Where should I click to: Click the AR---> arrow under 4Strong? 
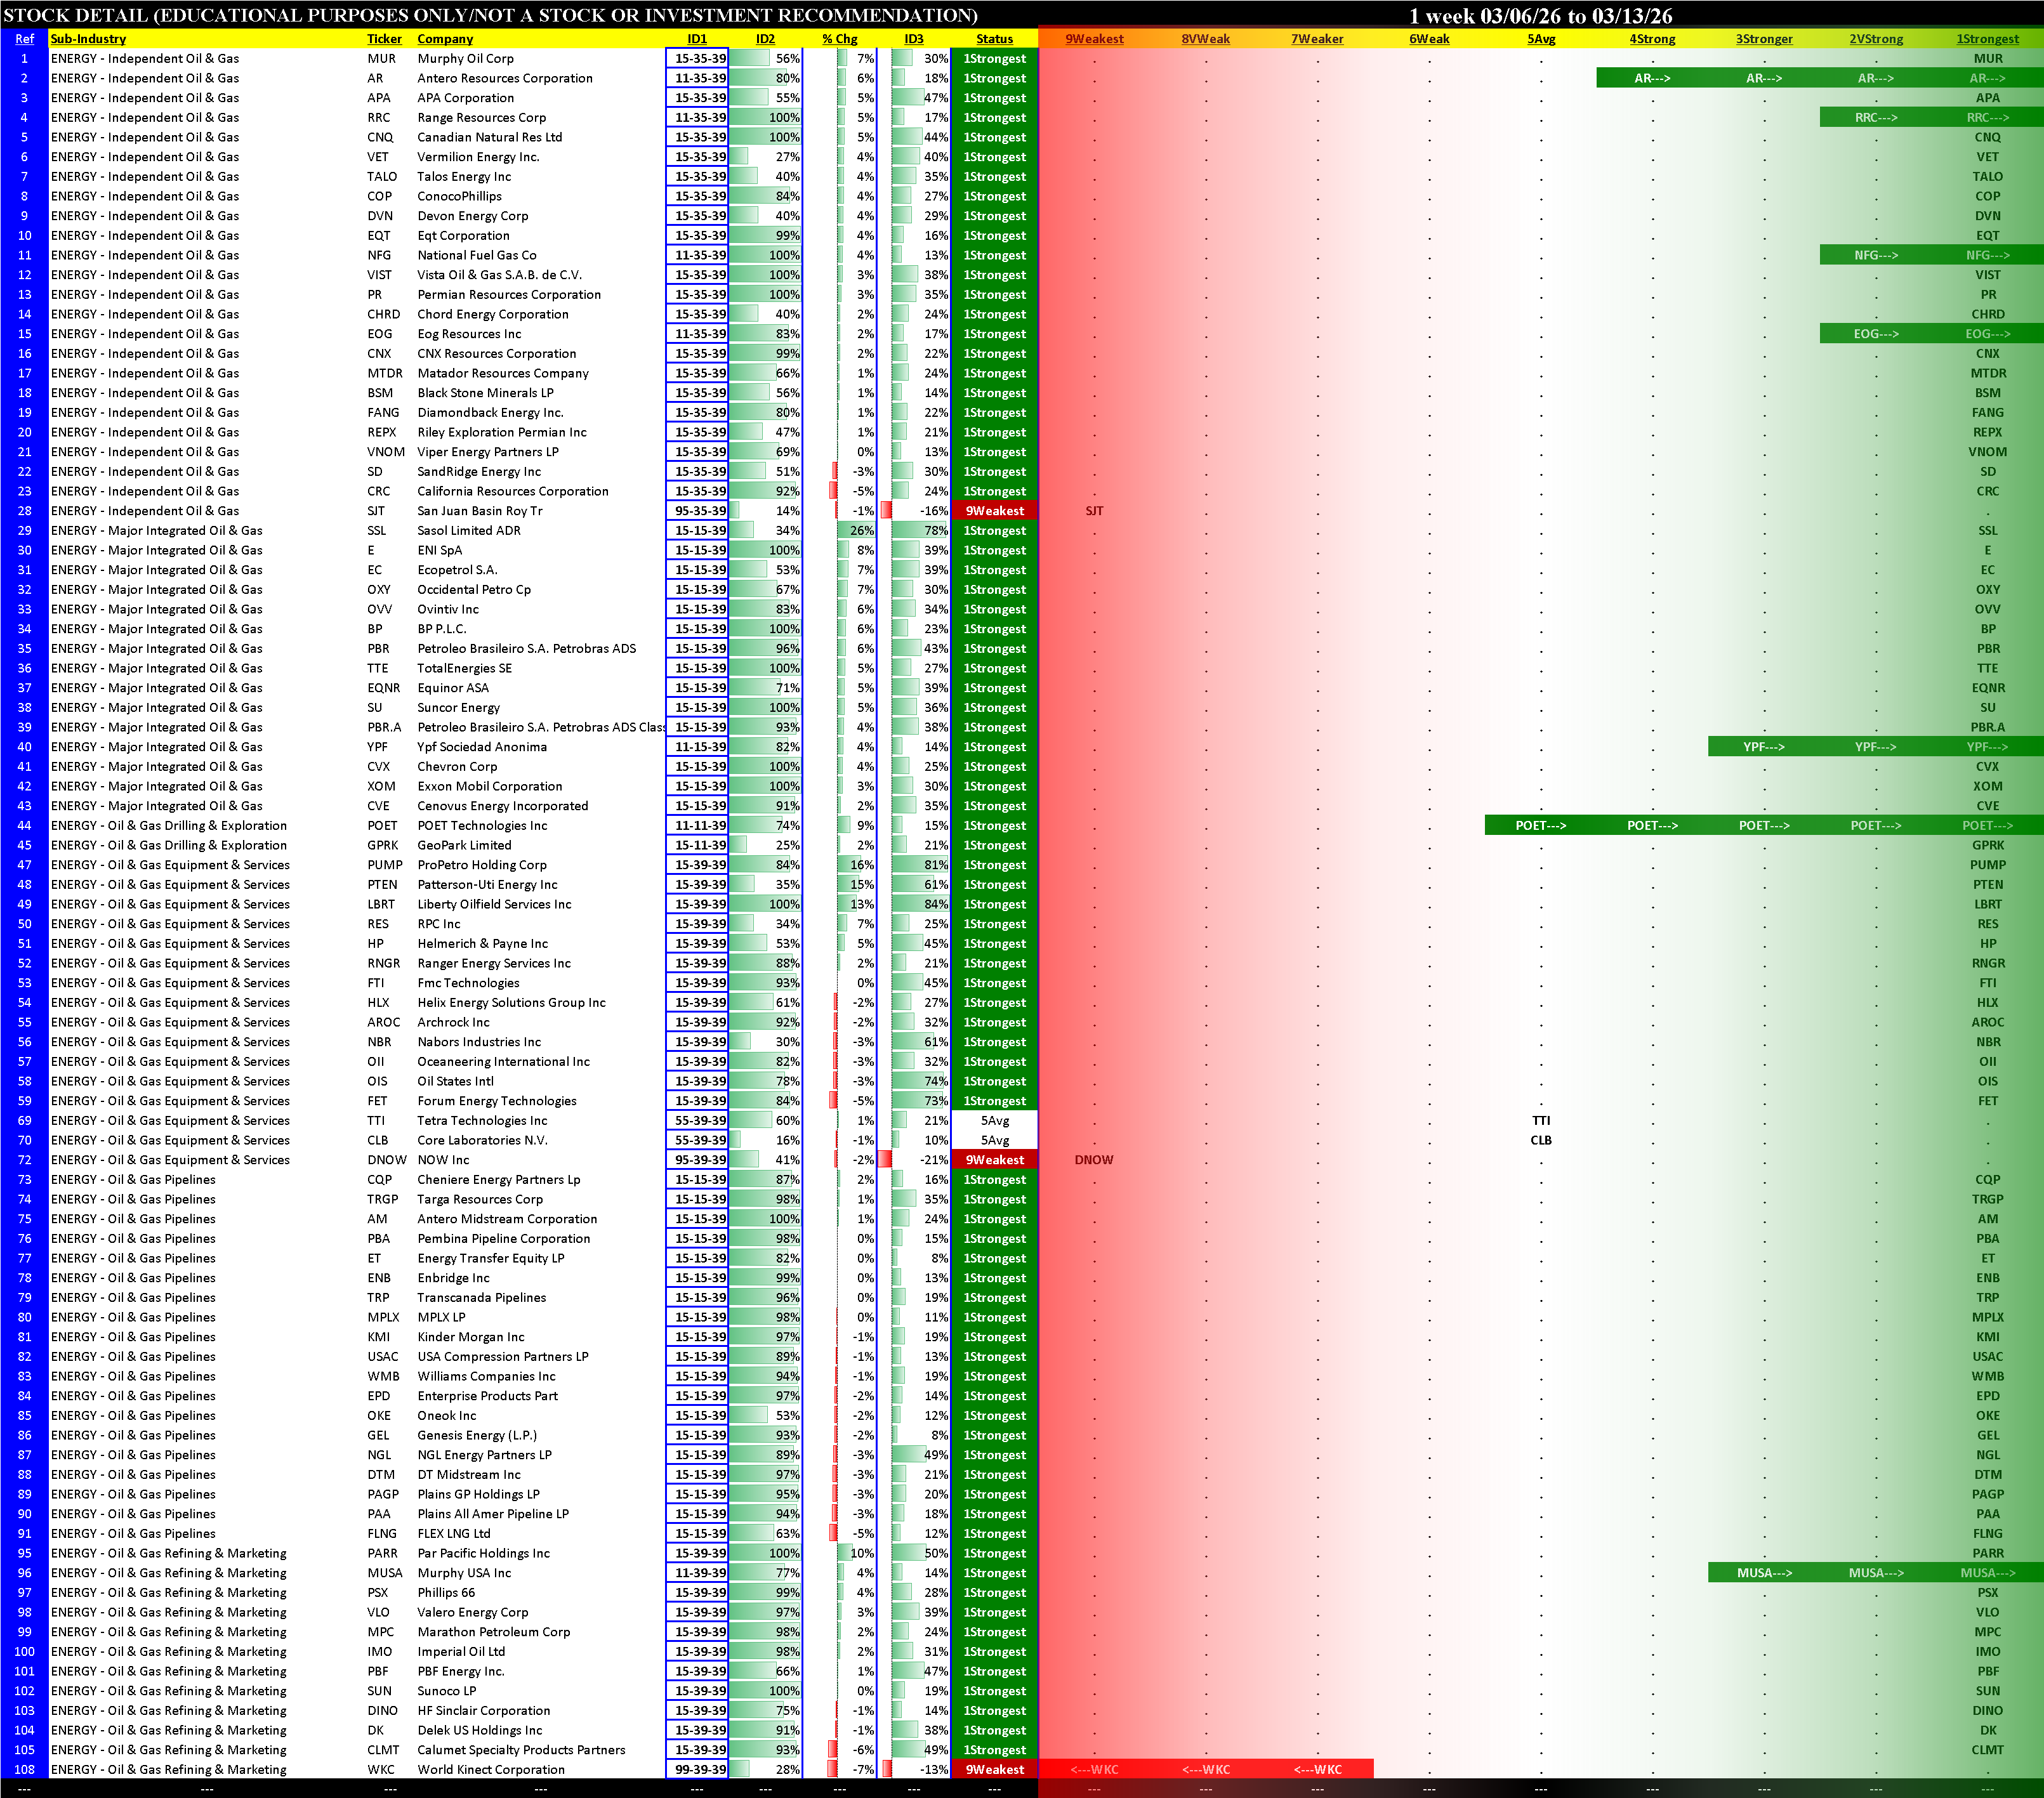1652,78
